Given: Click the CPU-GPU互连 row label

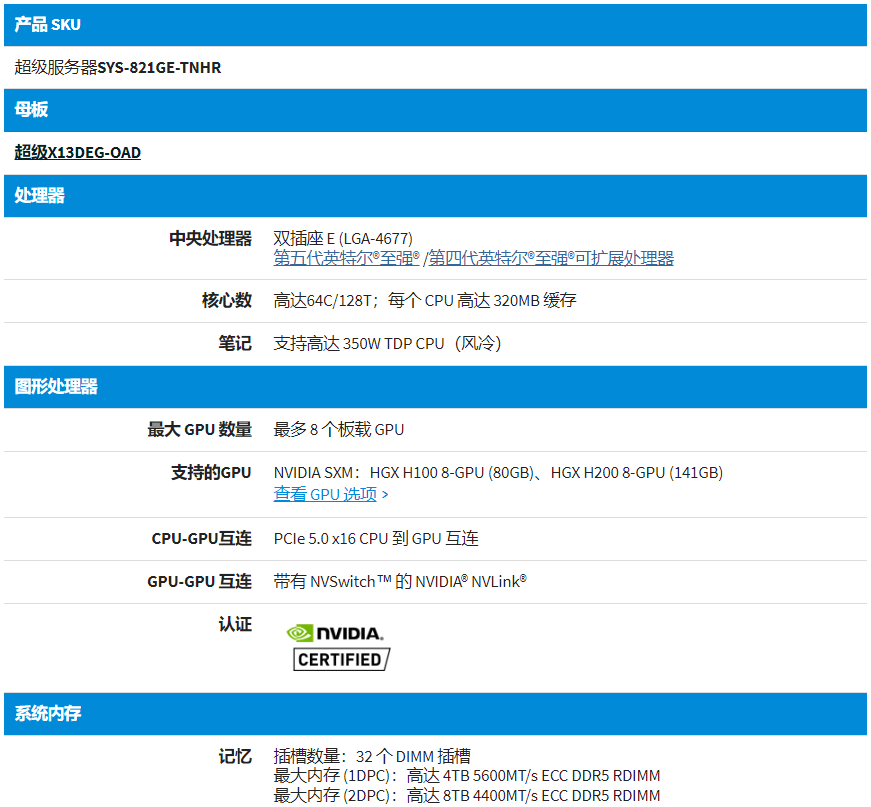Looking at the screenshot, I should pos(202,539).
